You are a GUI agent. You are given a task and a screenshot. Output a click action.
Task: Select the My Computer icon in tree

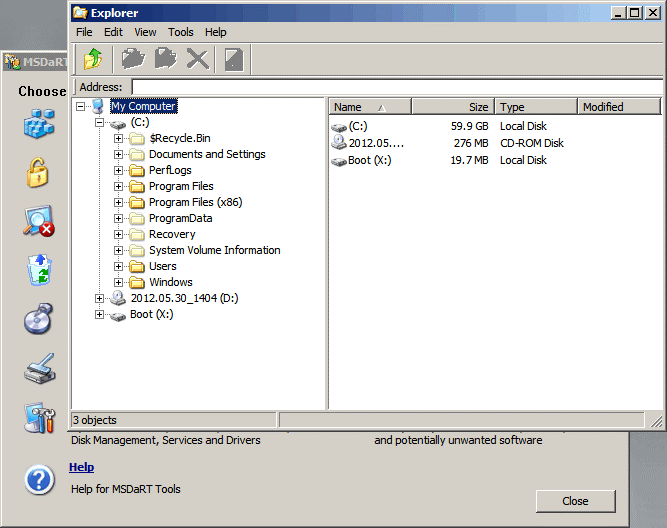[x=98, y=106]
